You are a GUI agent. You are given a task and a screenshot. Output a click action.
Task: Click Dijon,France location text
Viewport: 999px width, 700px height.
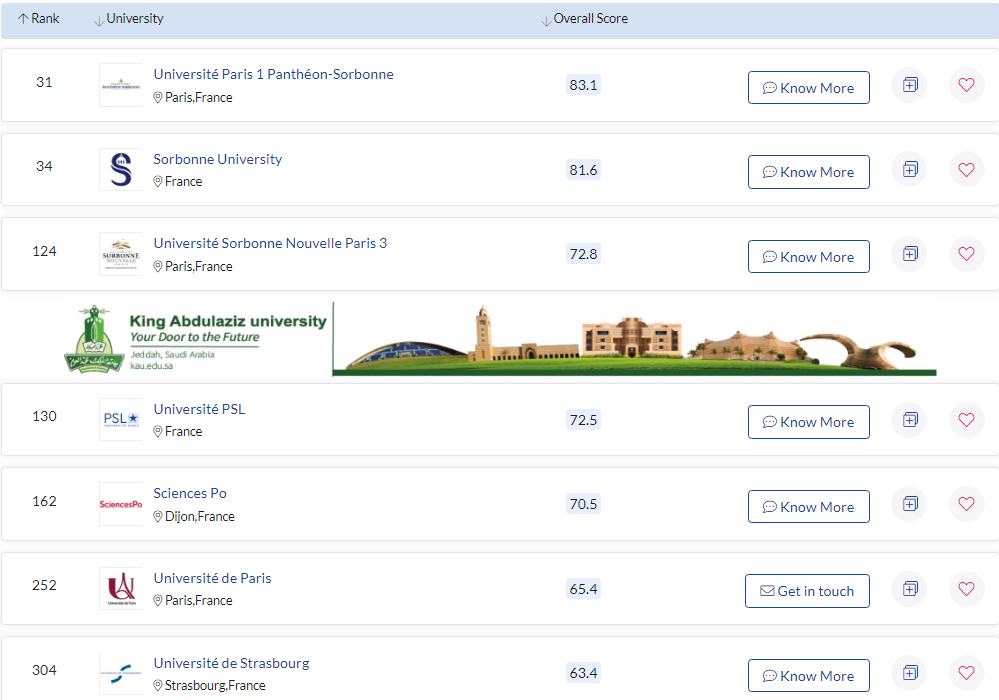point(199,516)
